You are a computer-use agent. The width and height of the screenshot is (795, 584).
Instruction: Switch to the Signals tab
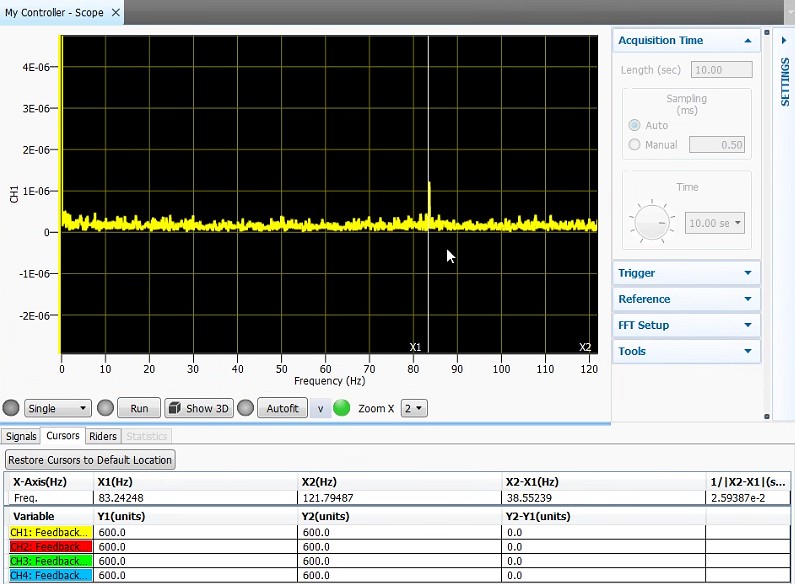21,436
